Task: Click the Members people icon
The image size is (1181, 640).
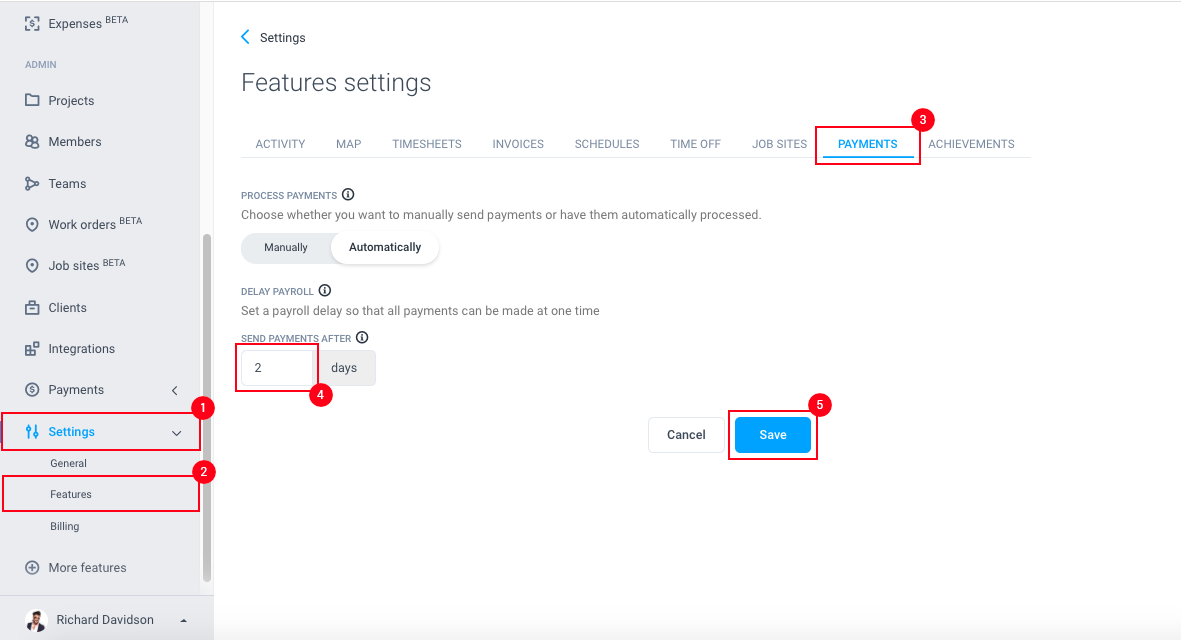Action: (x=32, y=142)
